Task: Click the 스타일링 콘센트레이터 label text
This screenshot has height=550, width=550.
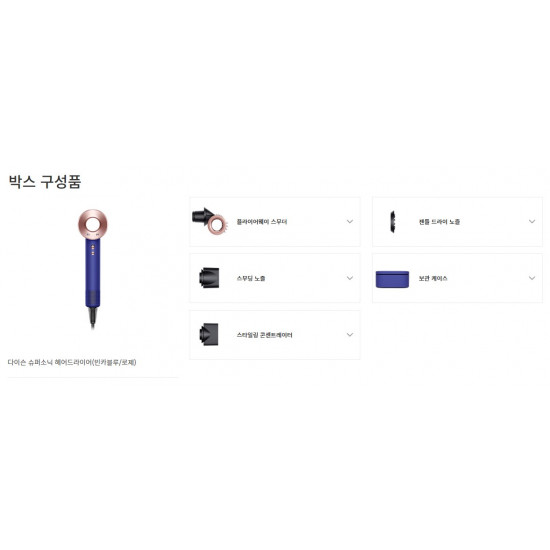Action: [264, 335]
